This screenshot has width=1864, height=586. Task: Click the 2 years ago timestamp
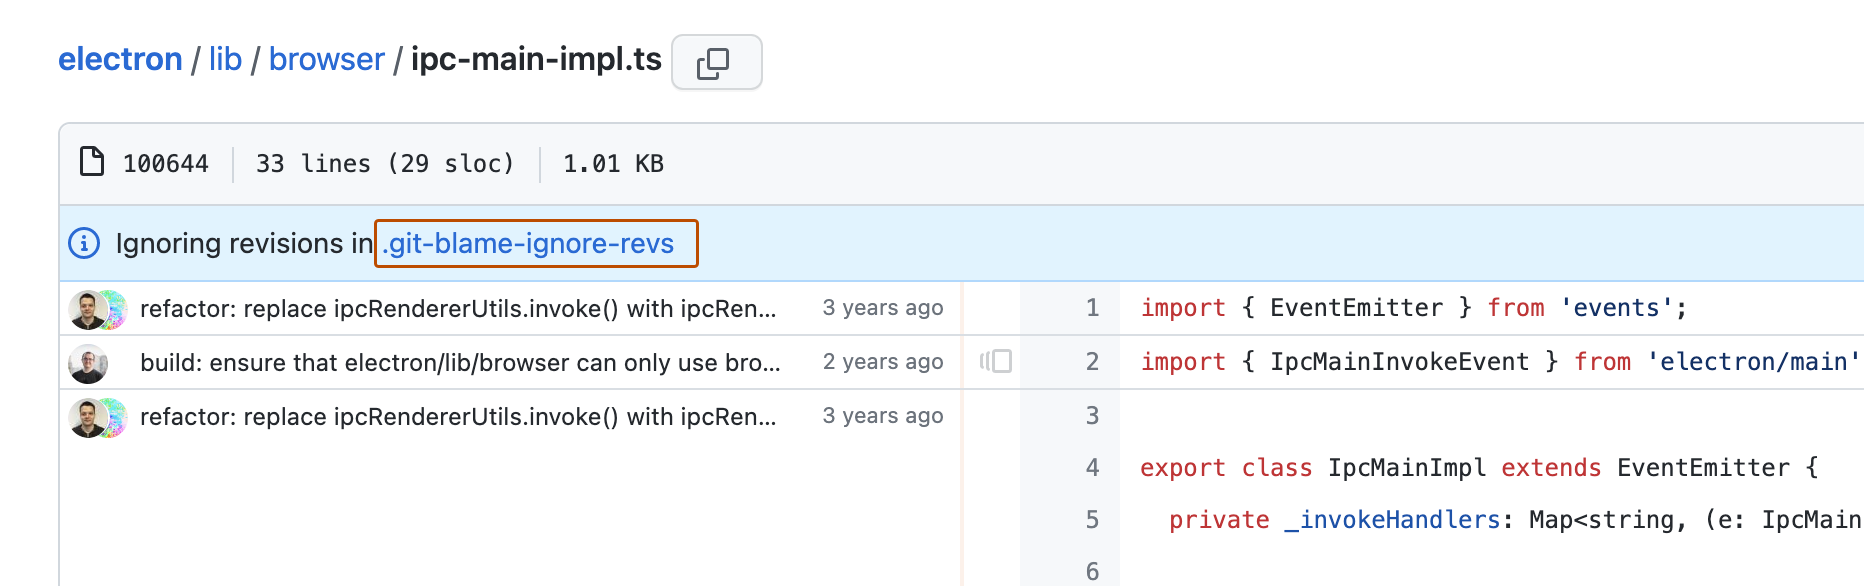pos(882,361)
